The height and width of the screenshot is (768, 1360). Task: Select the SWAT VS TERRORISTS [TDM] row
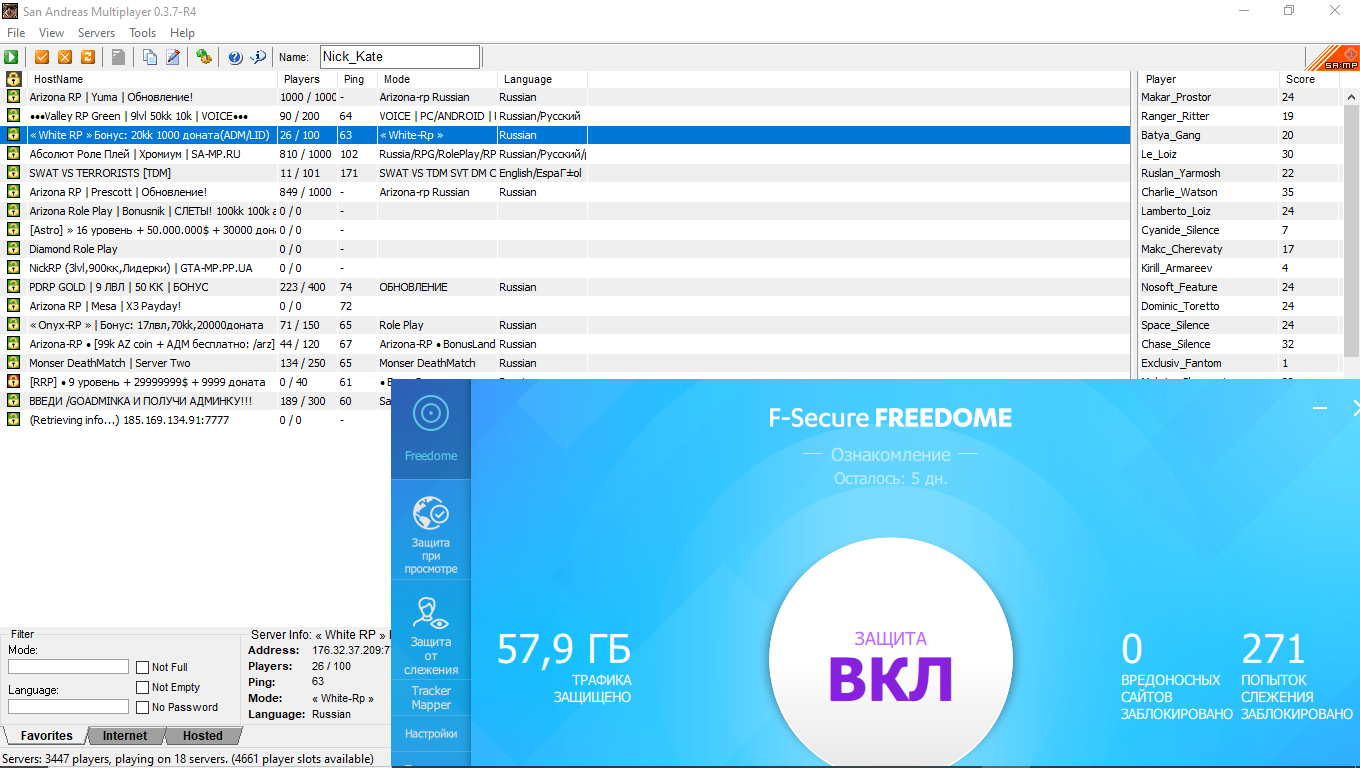click(x=567, y=173)
